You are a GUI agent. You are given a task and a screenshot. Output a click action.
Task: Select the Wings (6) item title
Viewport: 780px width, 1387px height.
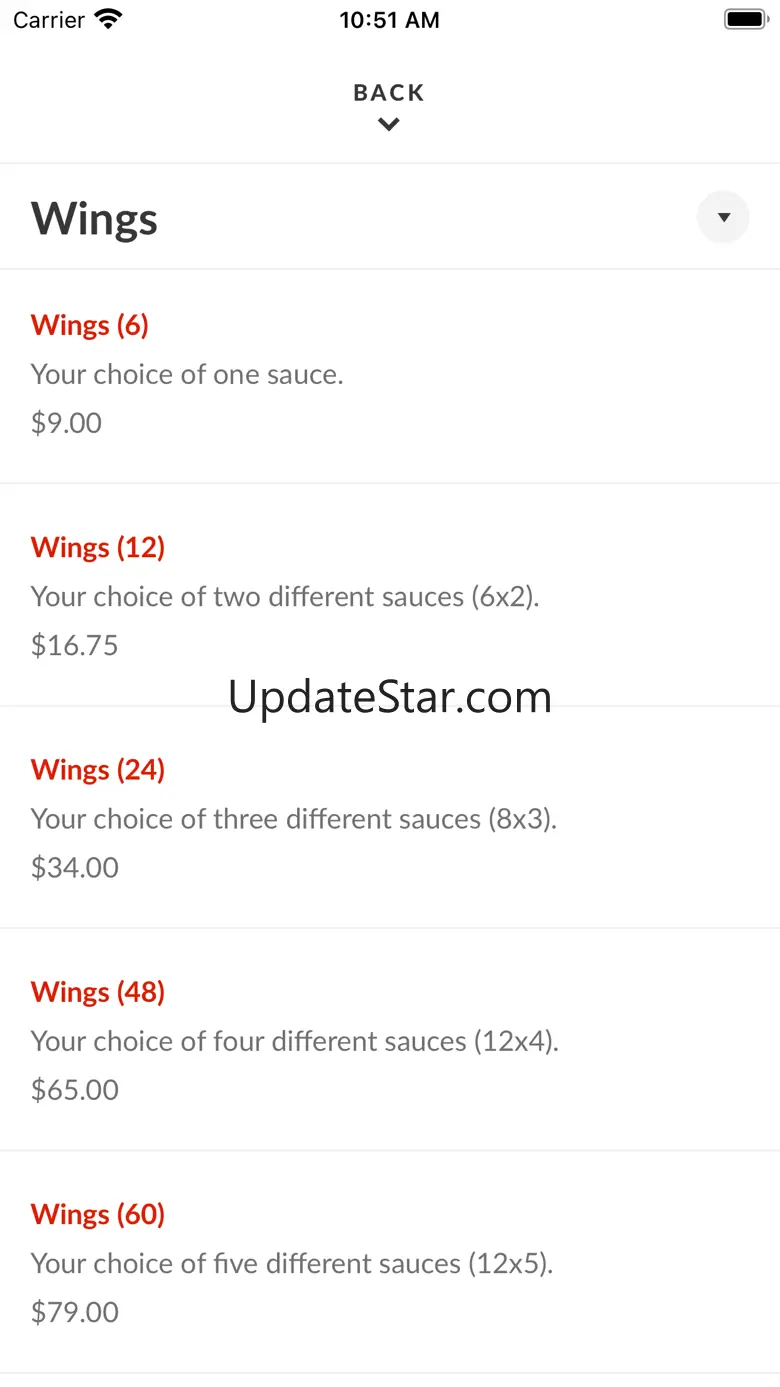pos(90,325)
